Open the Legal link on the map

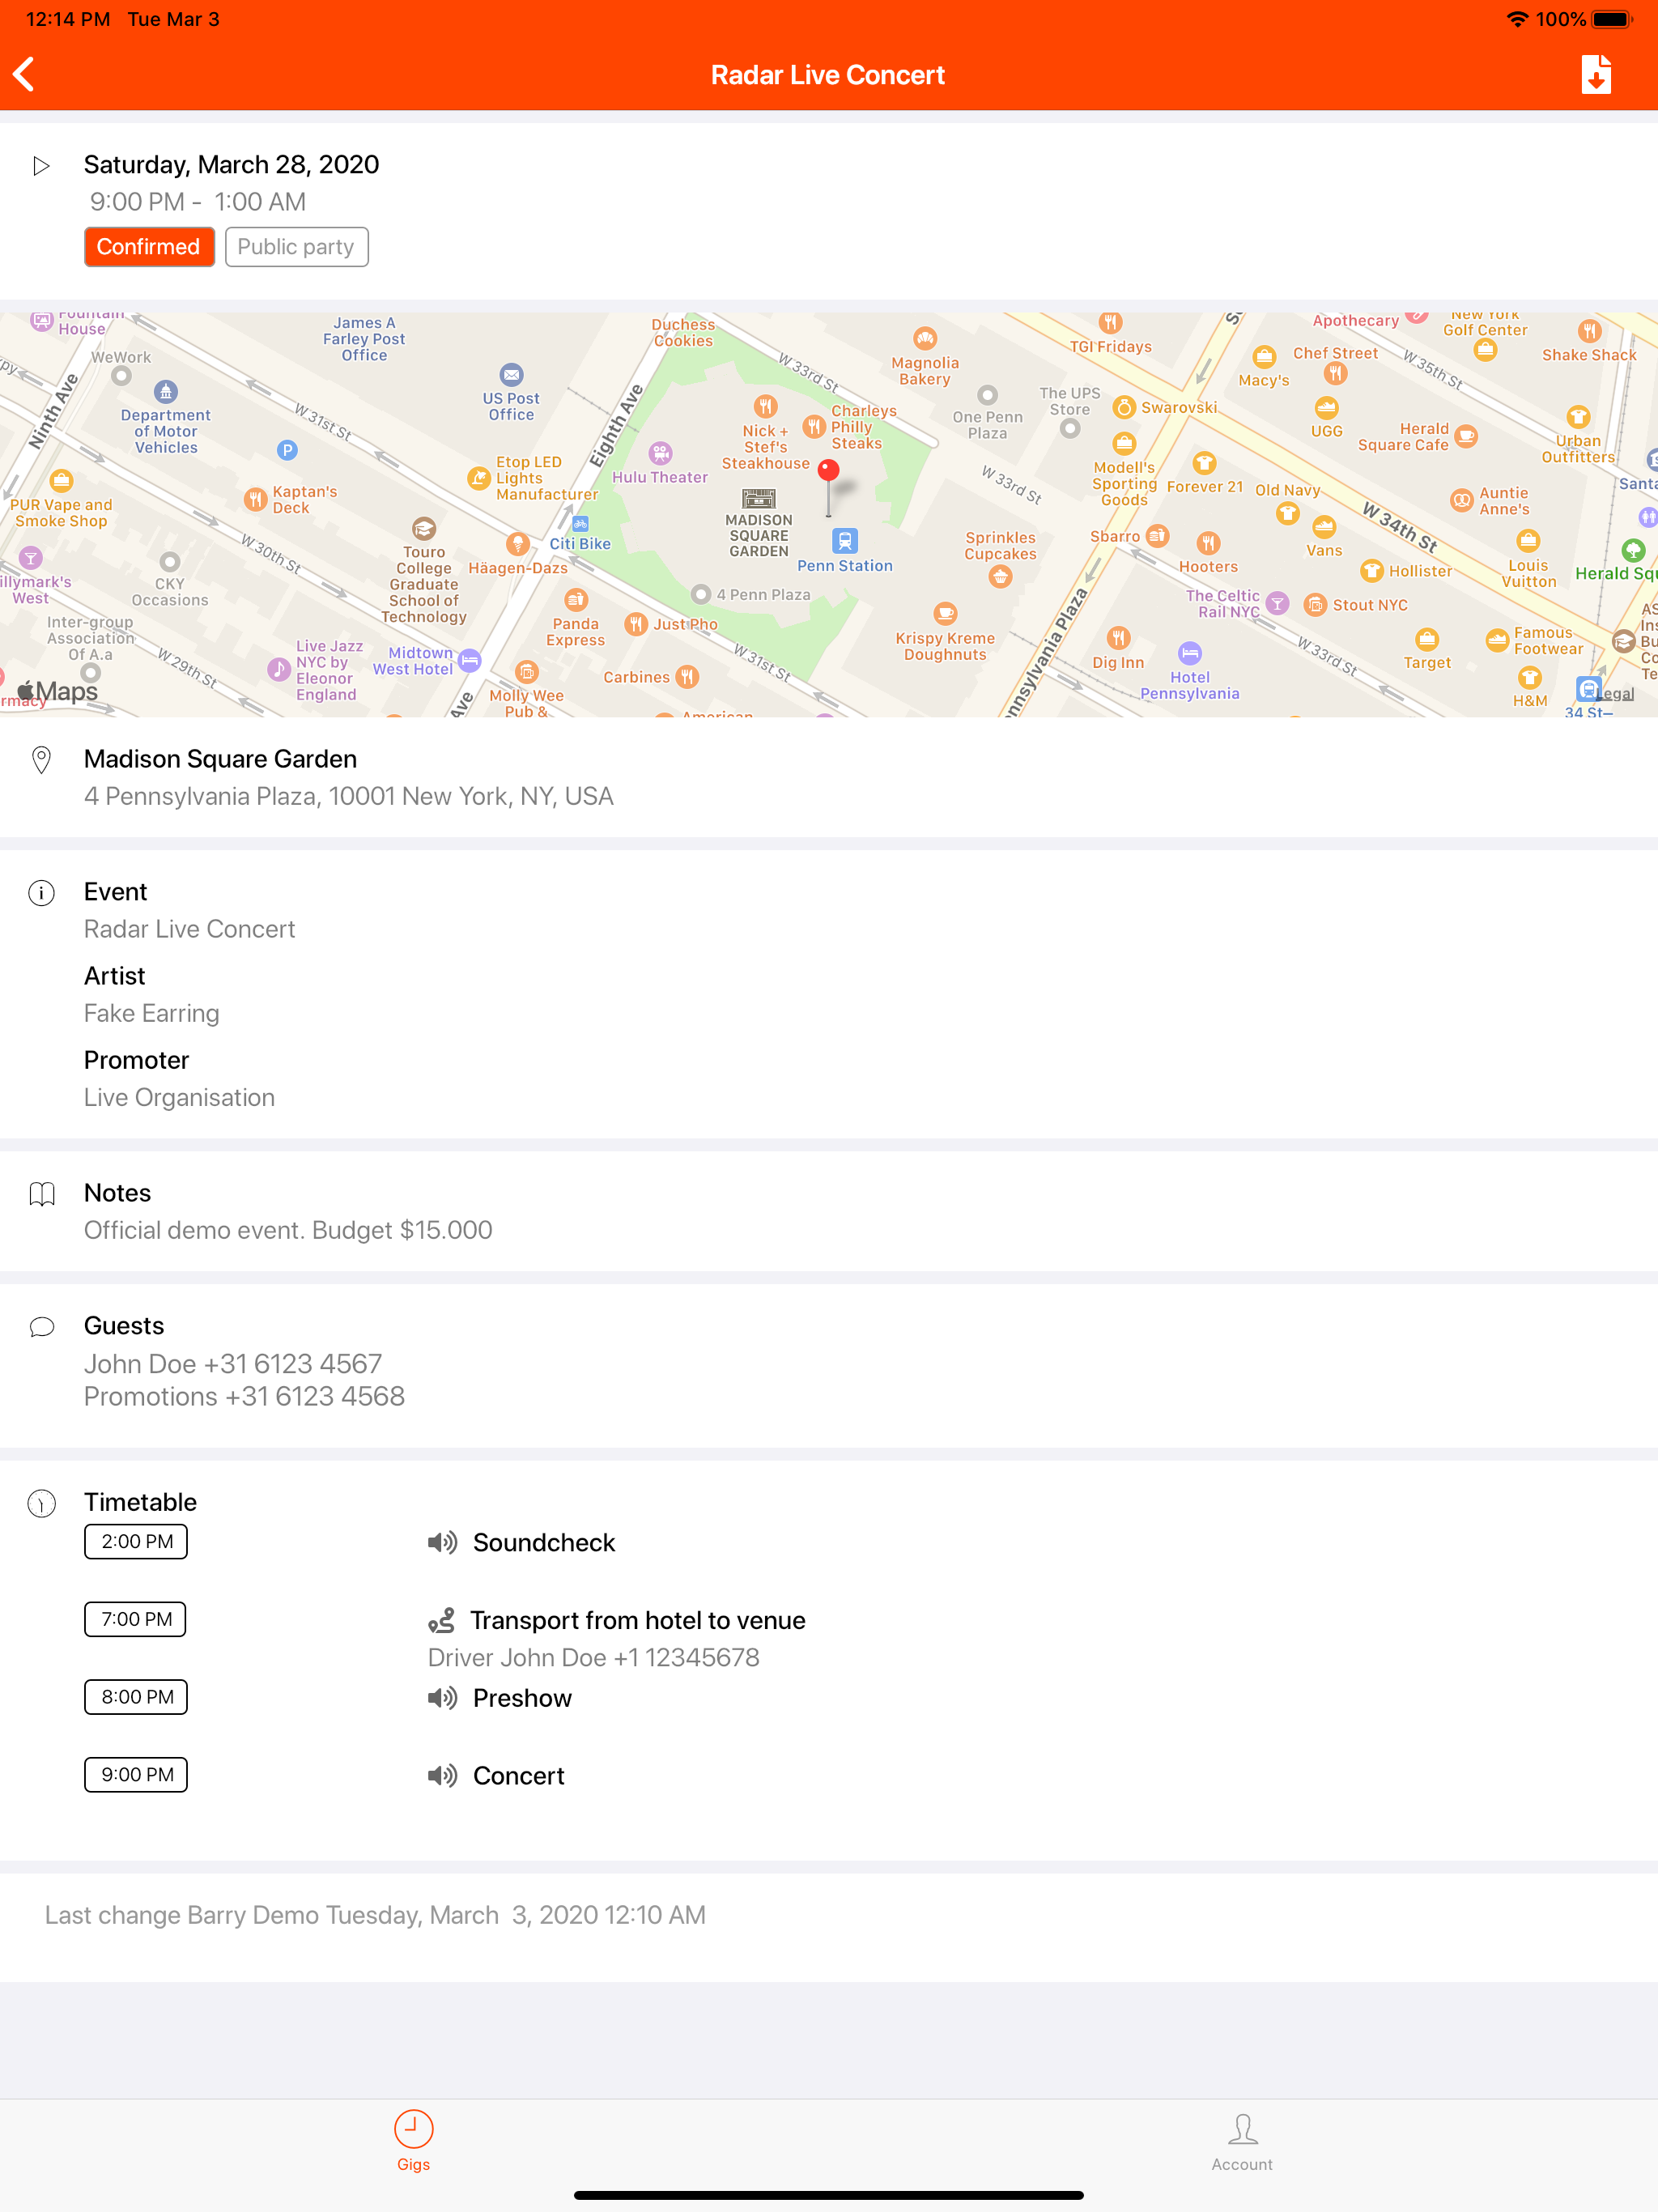(x=1614, y=694)
